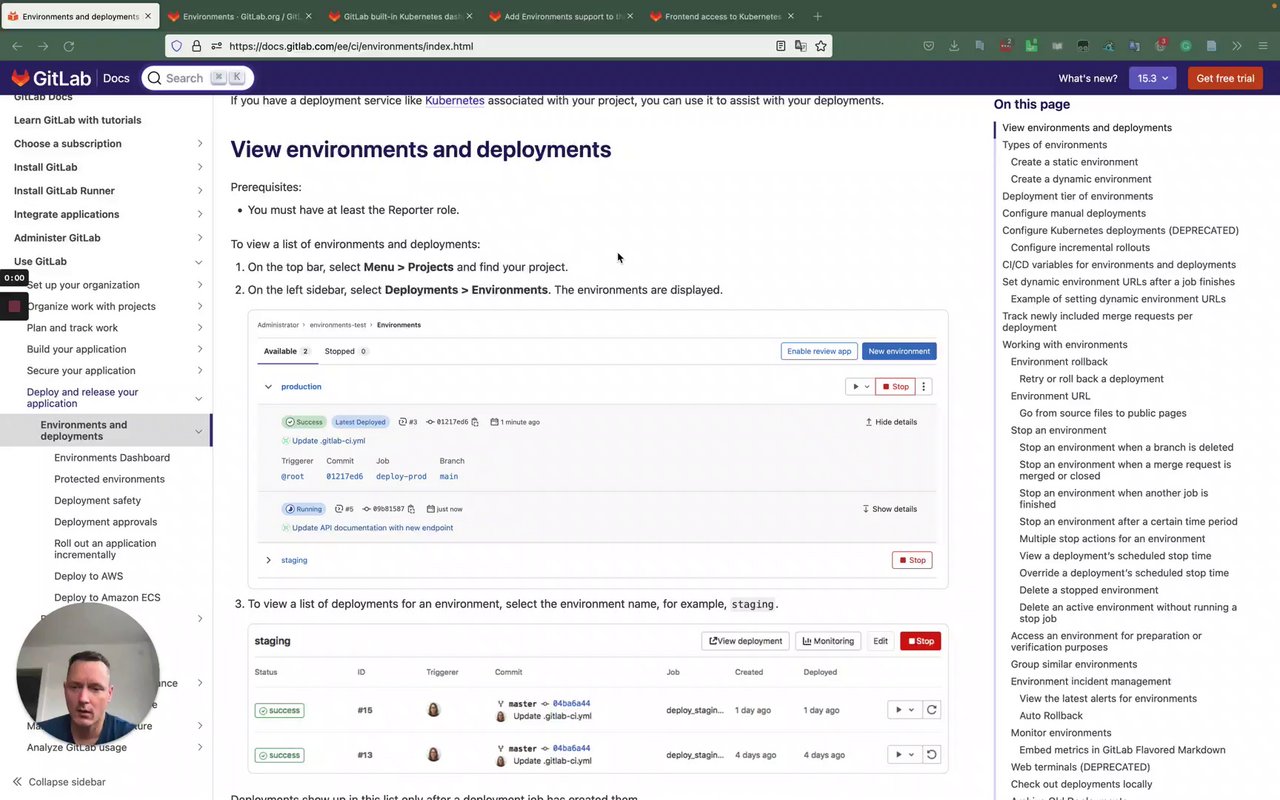Expand 'Administer GitLab' sidebar chevron
The image size is (1280, 800).
pyautogui.click(x=199, y=238)
